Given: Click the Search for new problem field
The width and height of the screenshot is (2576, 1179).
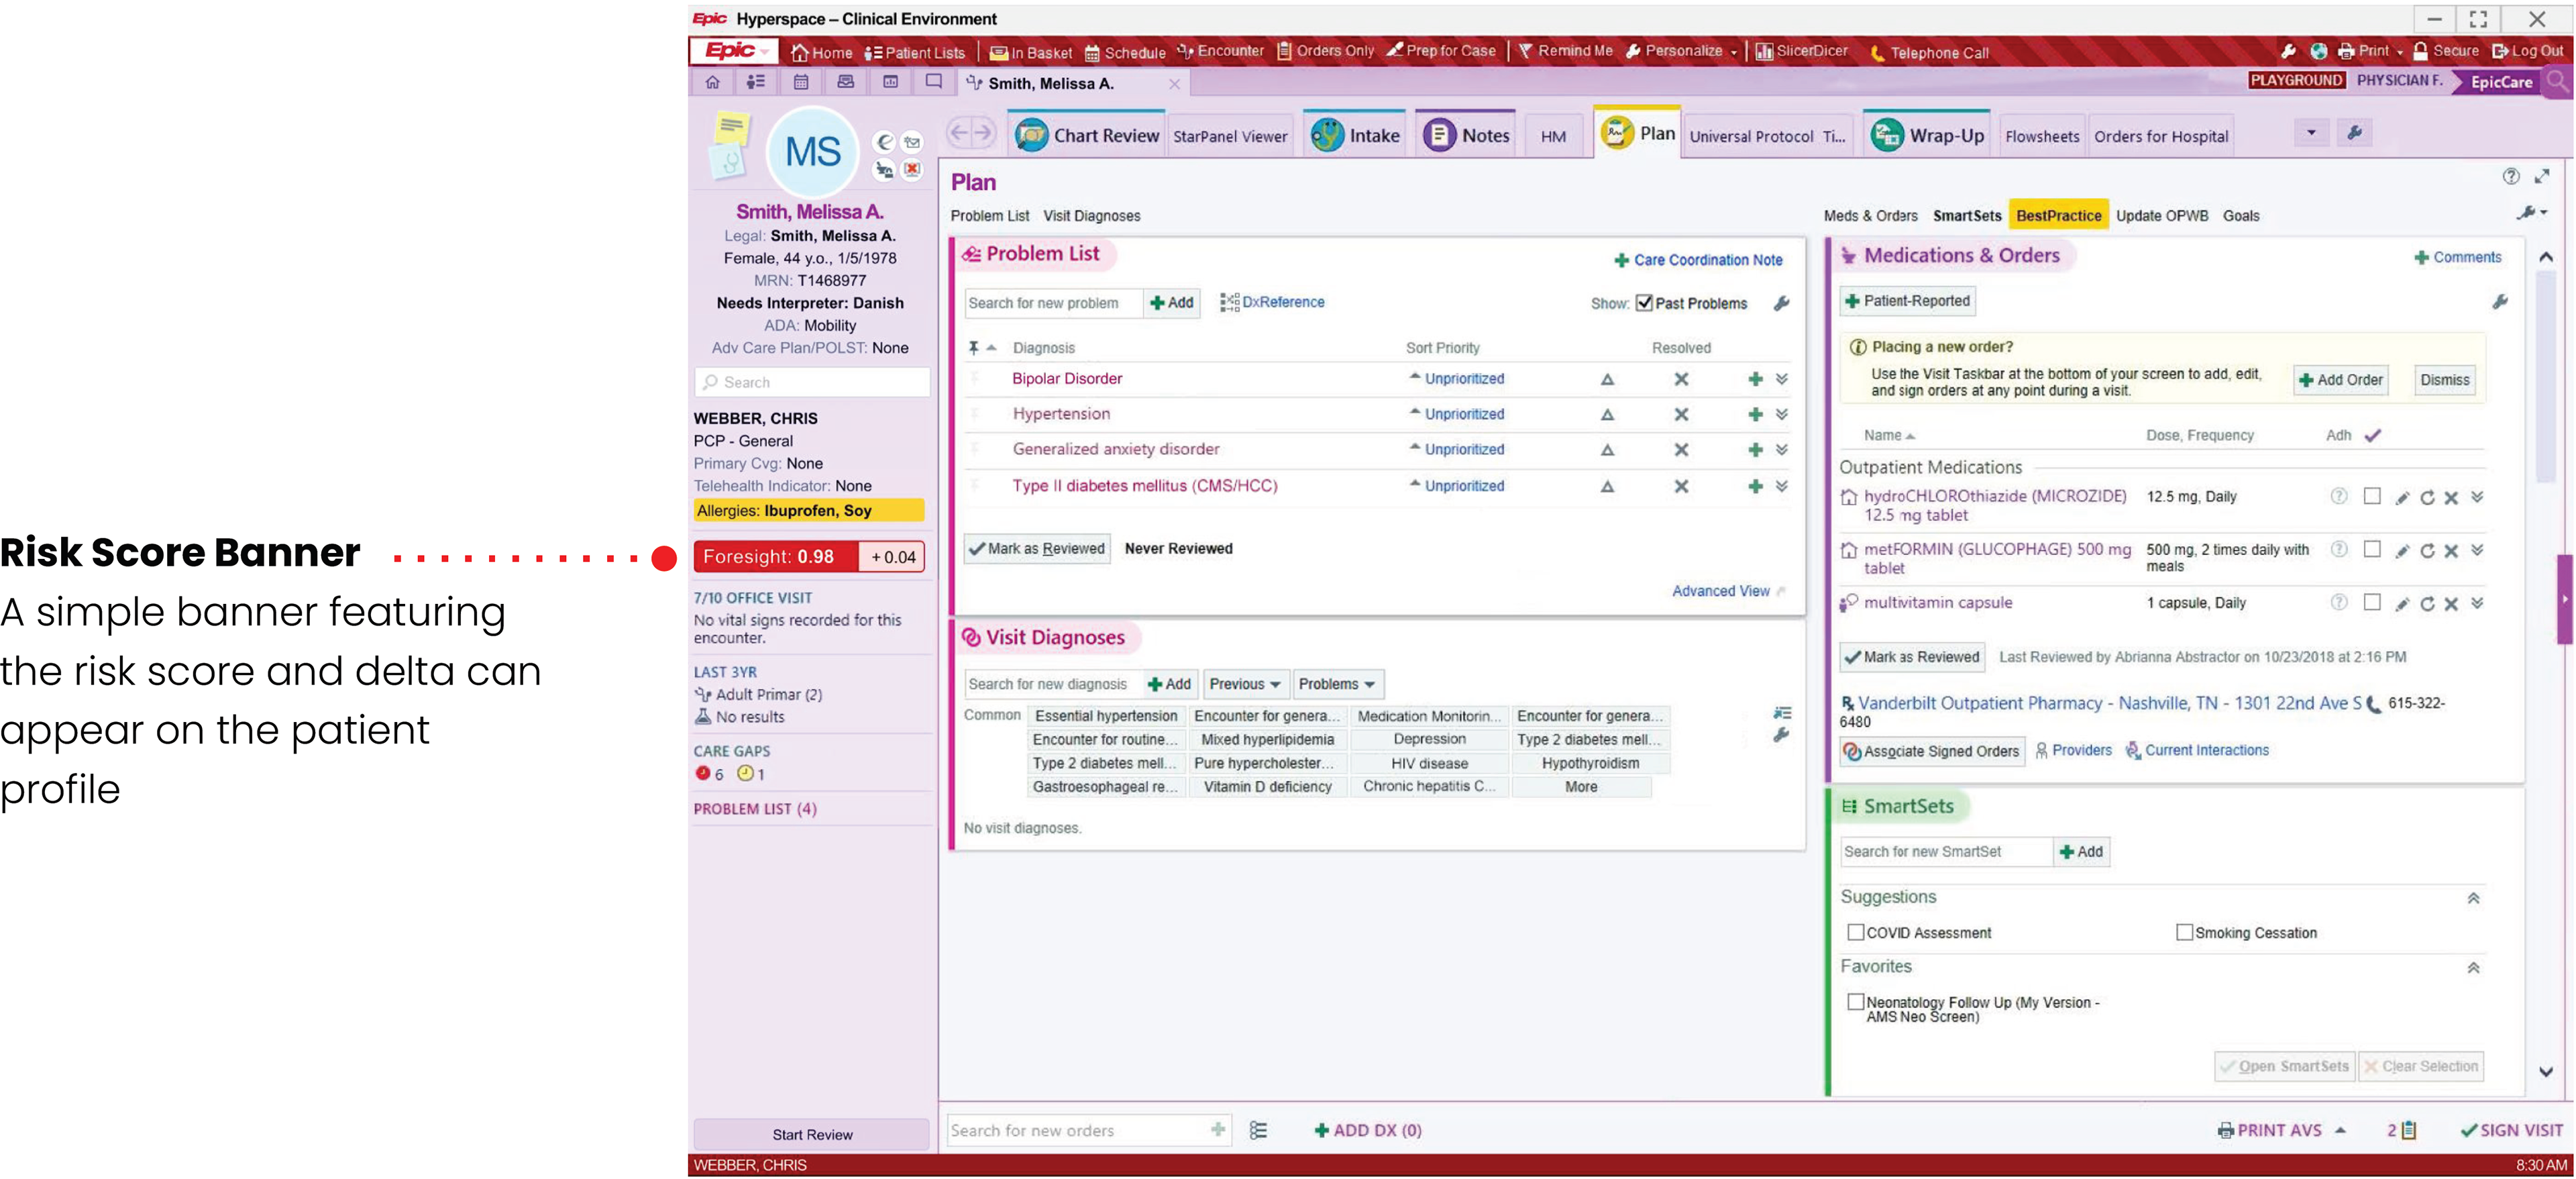Looking at the screenshot, I should (1053, 303).
